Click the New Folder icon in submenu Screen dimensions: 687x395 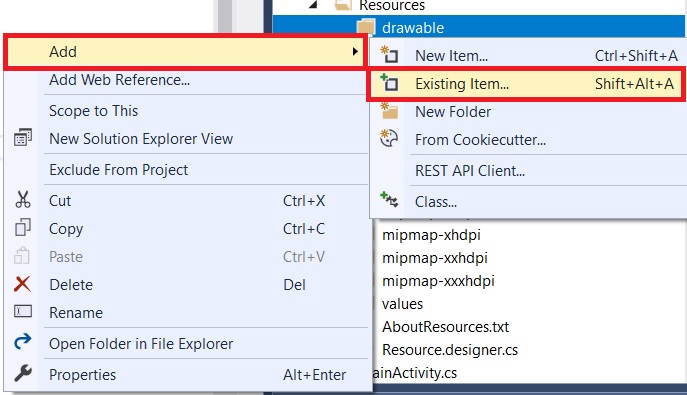[389, 111]
